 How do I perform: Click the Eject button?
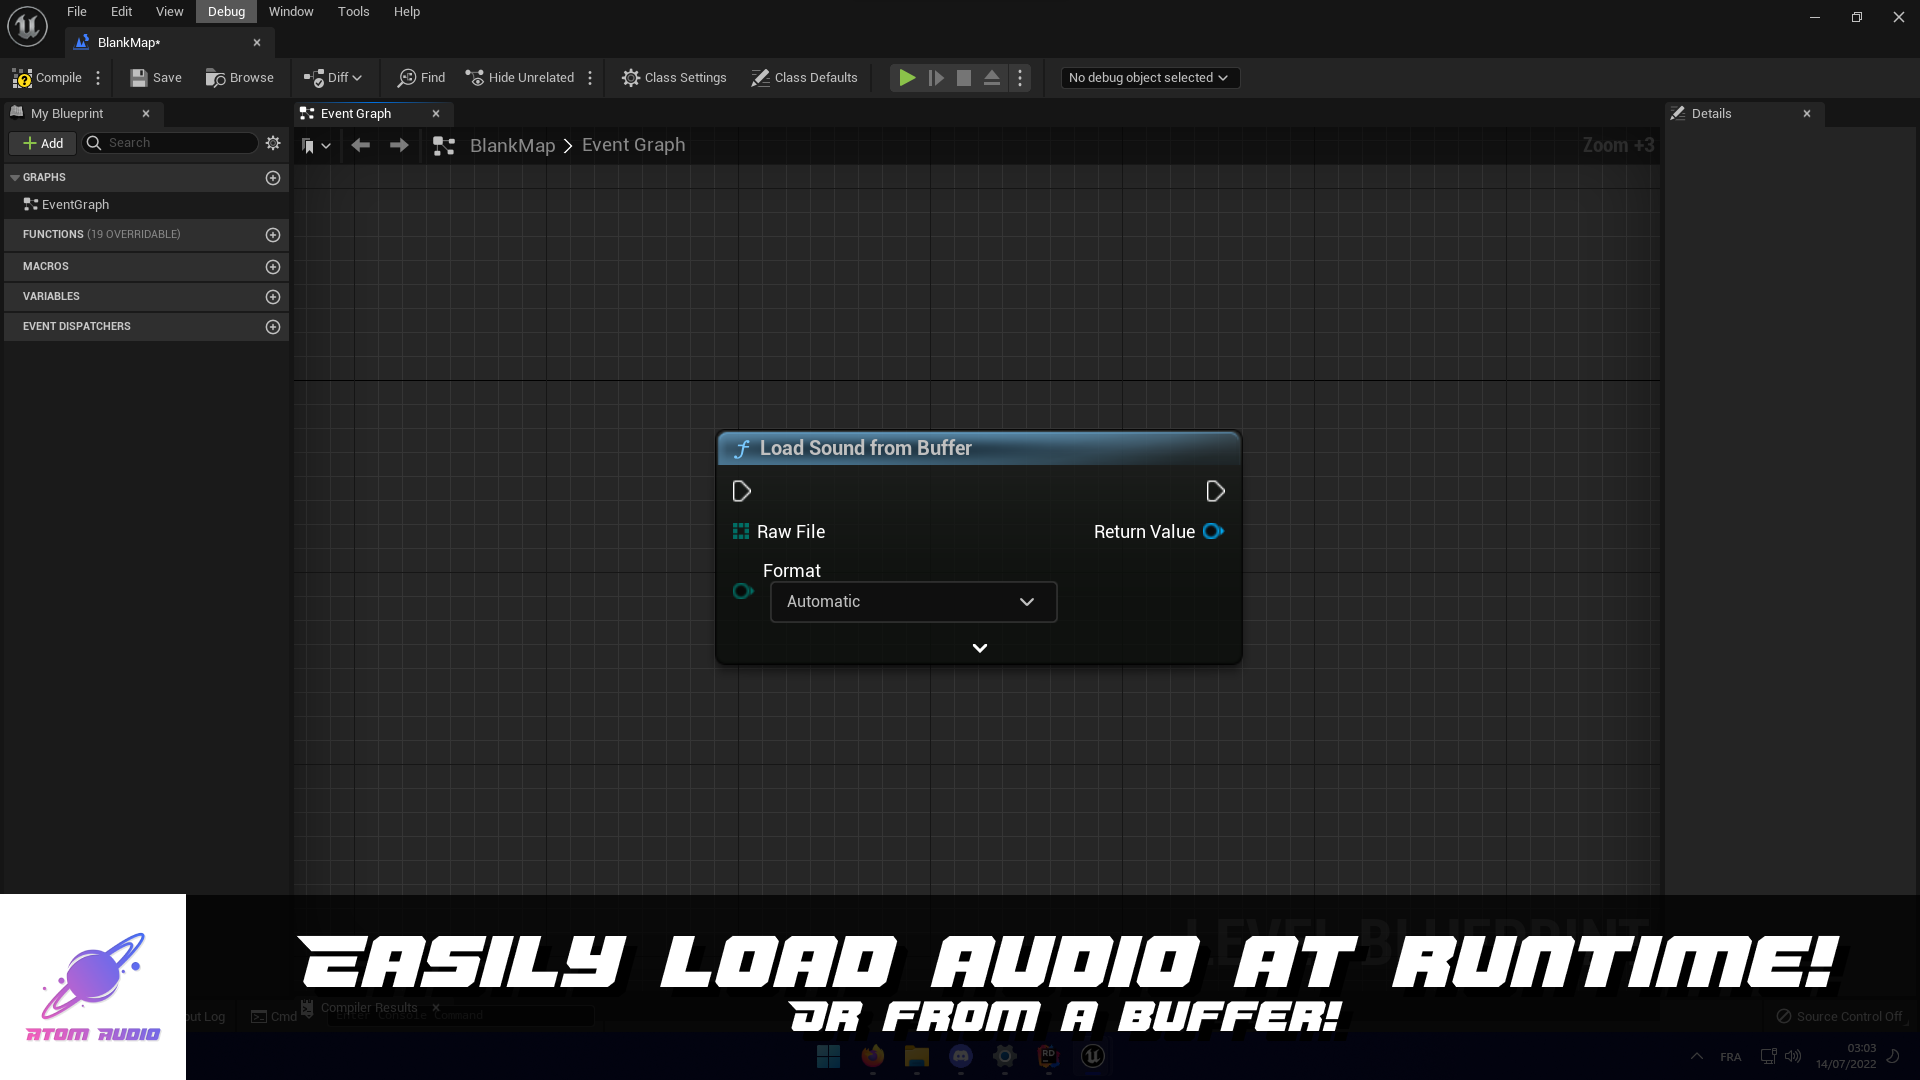pyautogui.click(x=992, y=78)
